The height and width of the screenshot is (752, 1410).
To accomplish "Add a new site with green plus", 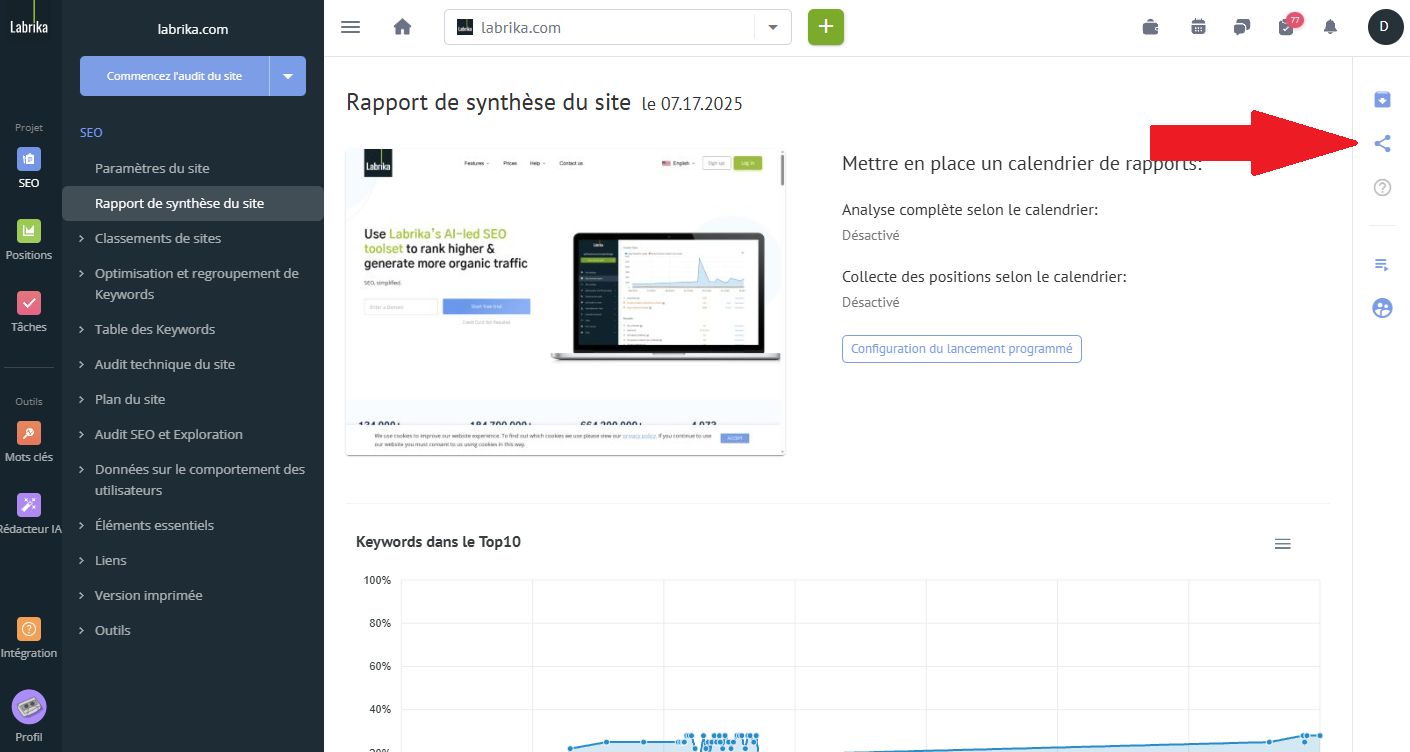I will point(826,27).
